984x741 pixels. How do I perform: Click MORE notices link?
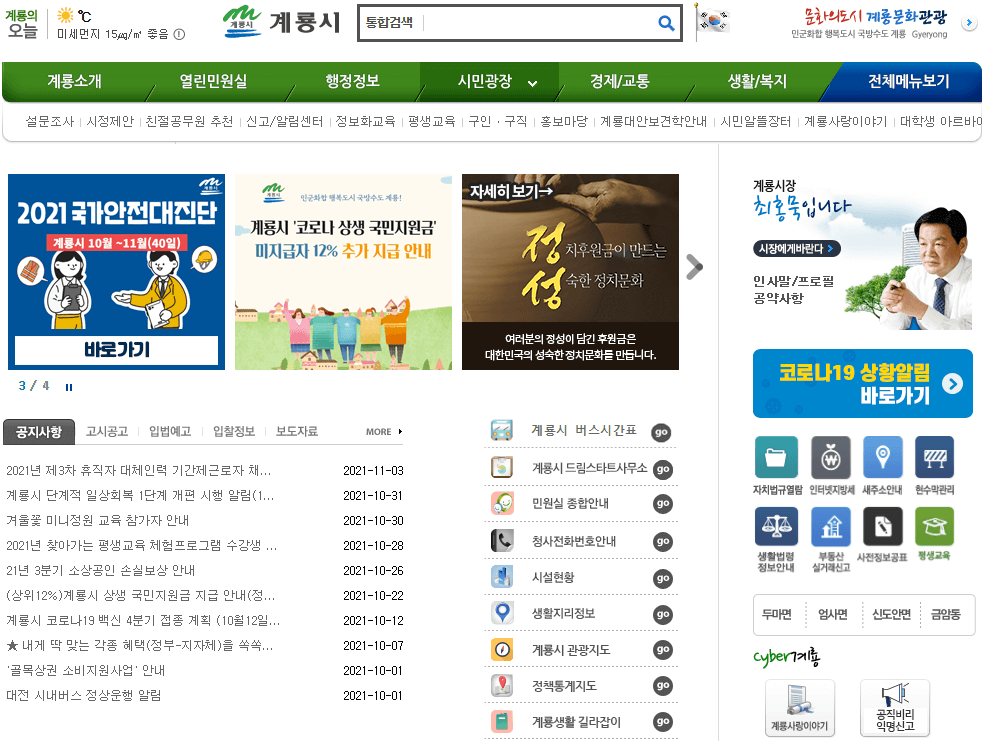coord(383,432)
